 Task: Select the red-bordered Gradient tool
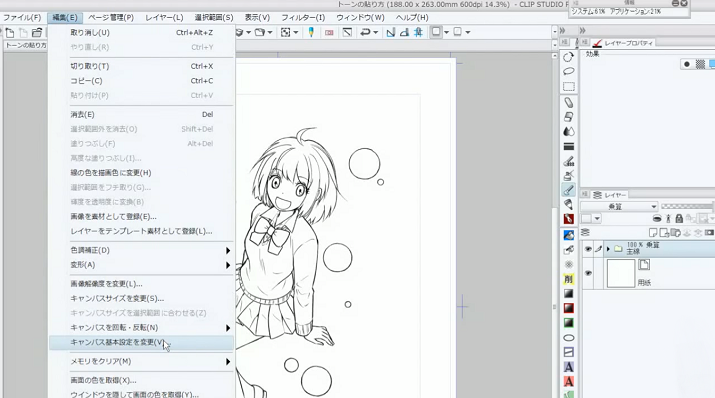(x=568, y=308)
